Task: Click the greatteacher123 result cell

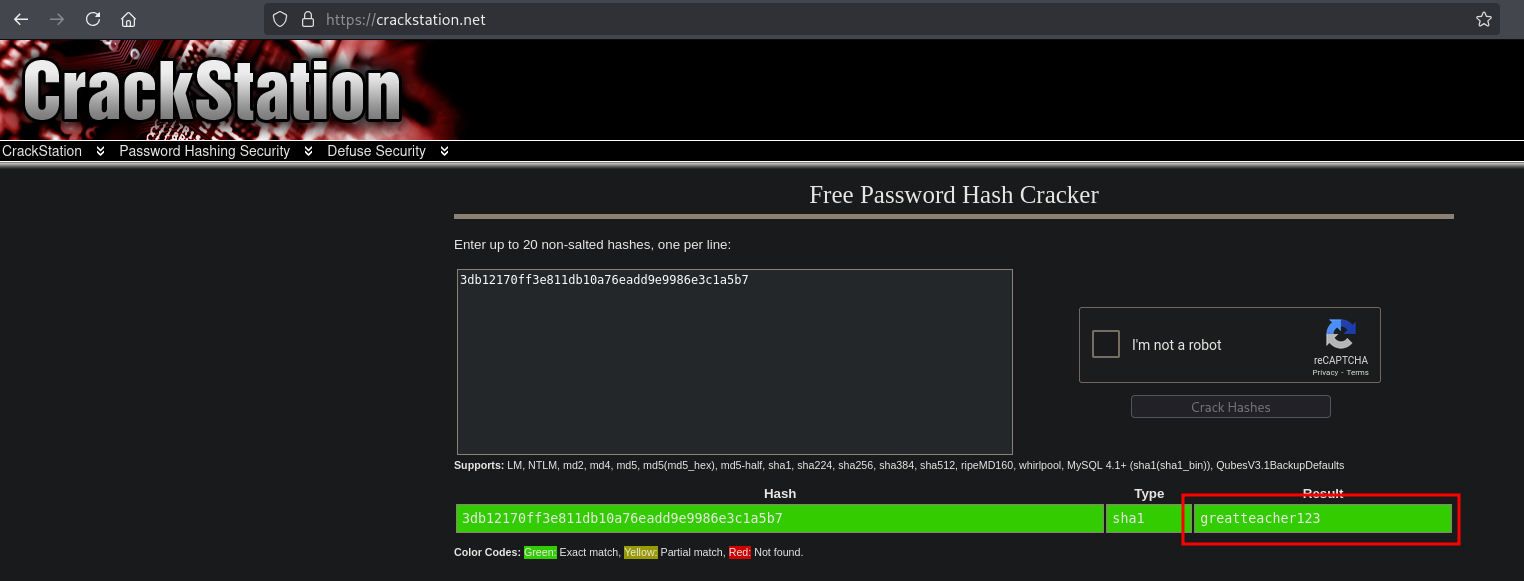Action: [x=1322, y=518]
